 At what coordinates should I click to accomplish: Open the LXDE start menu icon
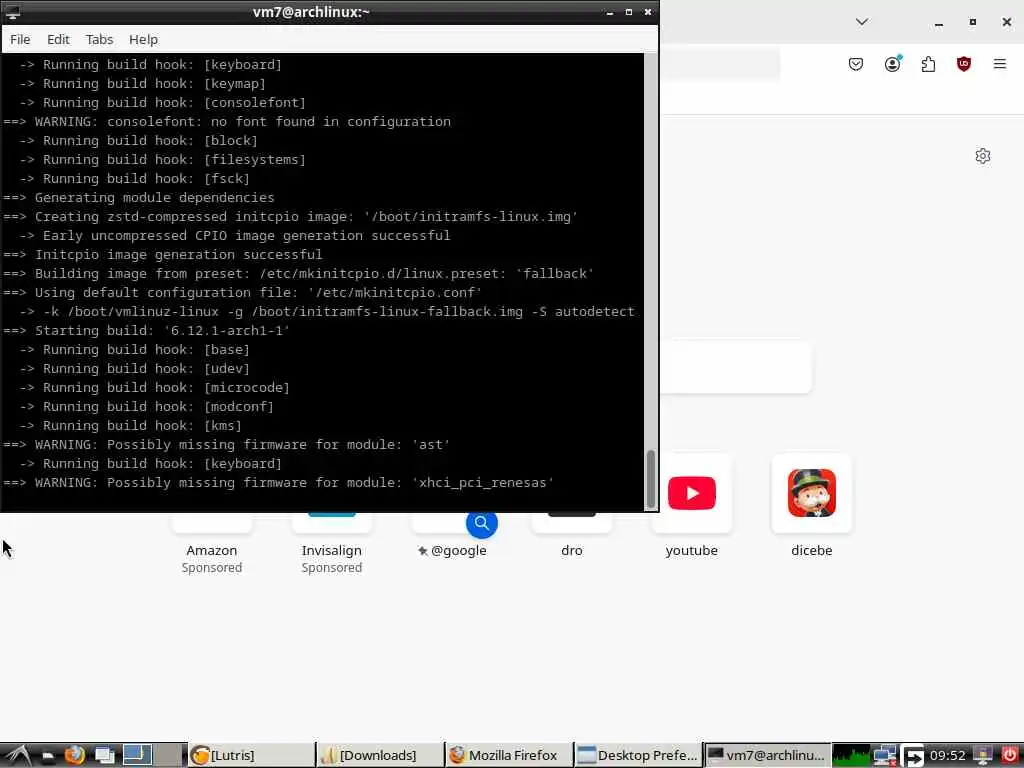(x=17, y=756)
